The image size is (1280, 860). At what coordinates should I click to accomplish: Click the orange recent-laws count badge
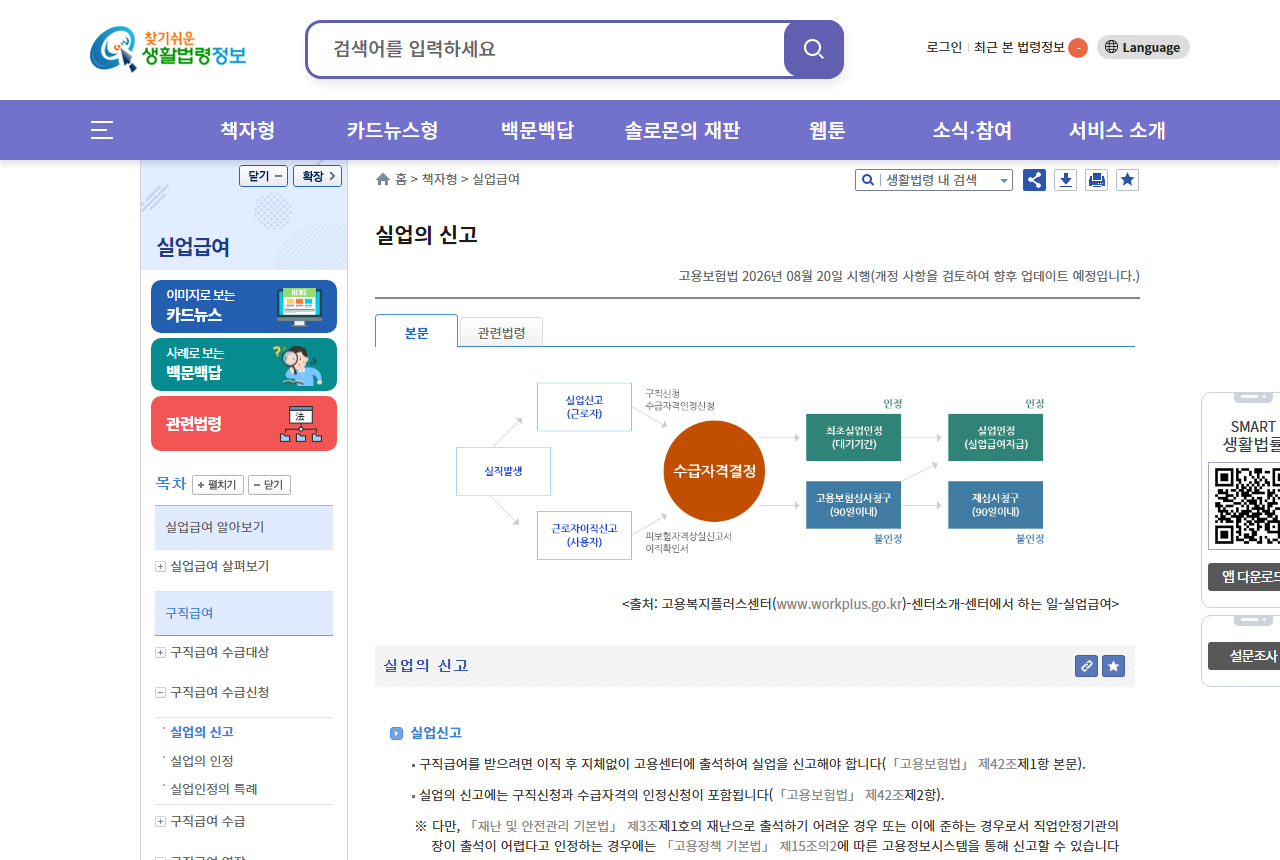pos(1078,48)
